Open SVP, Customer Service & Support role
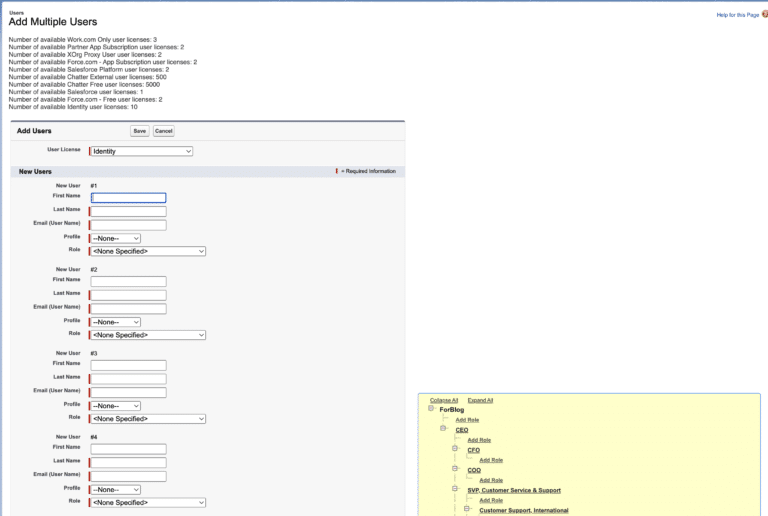The height and width of the screenshot is (516, 768). (514, 490)
